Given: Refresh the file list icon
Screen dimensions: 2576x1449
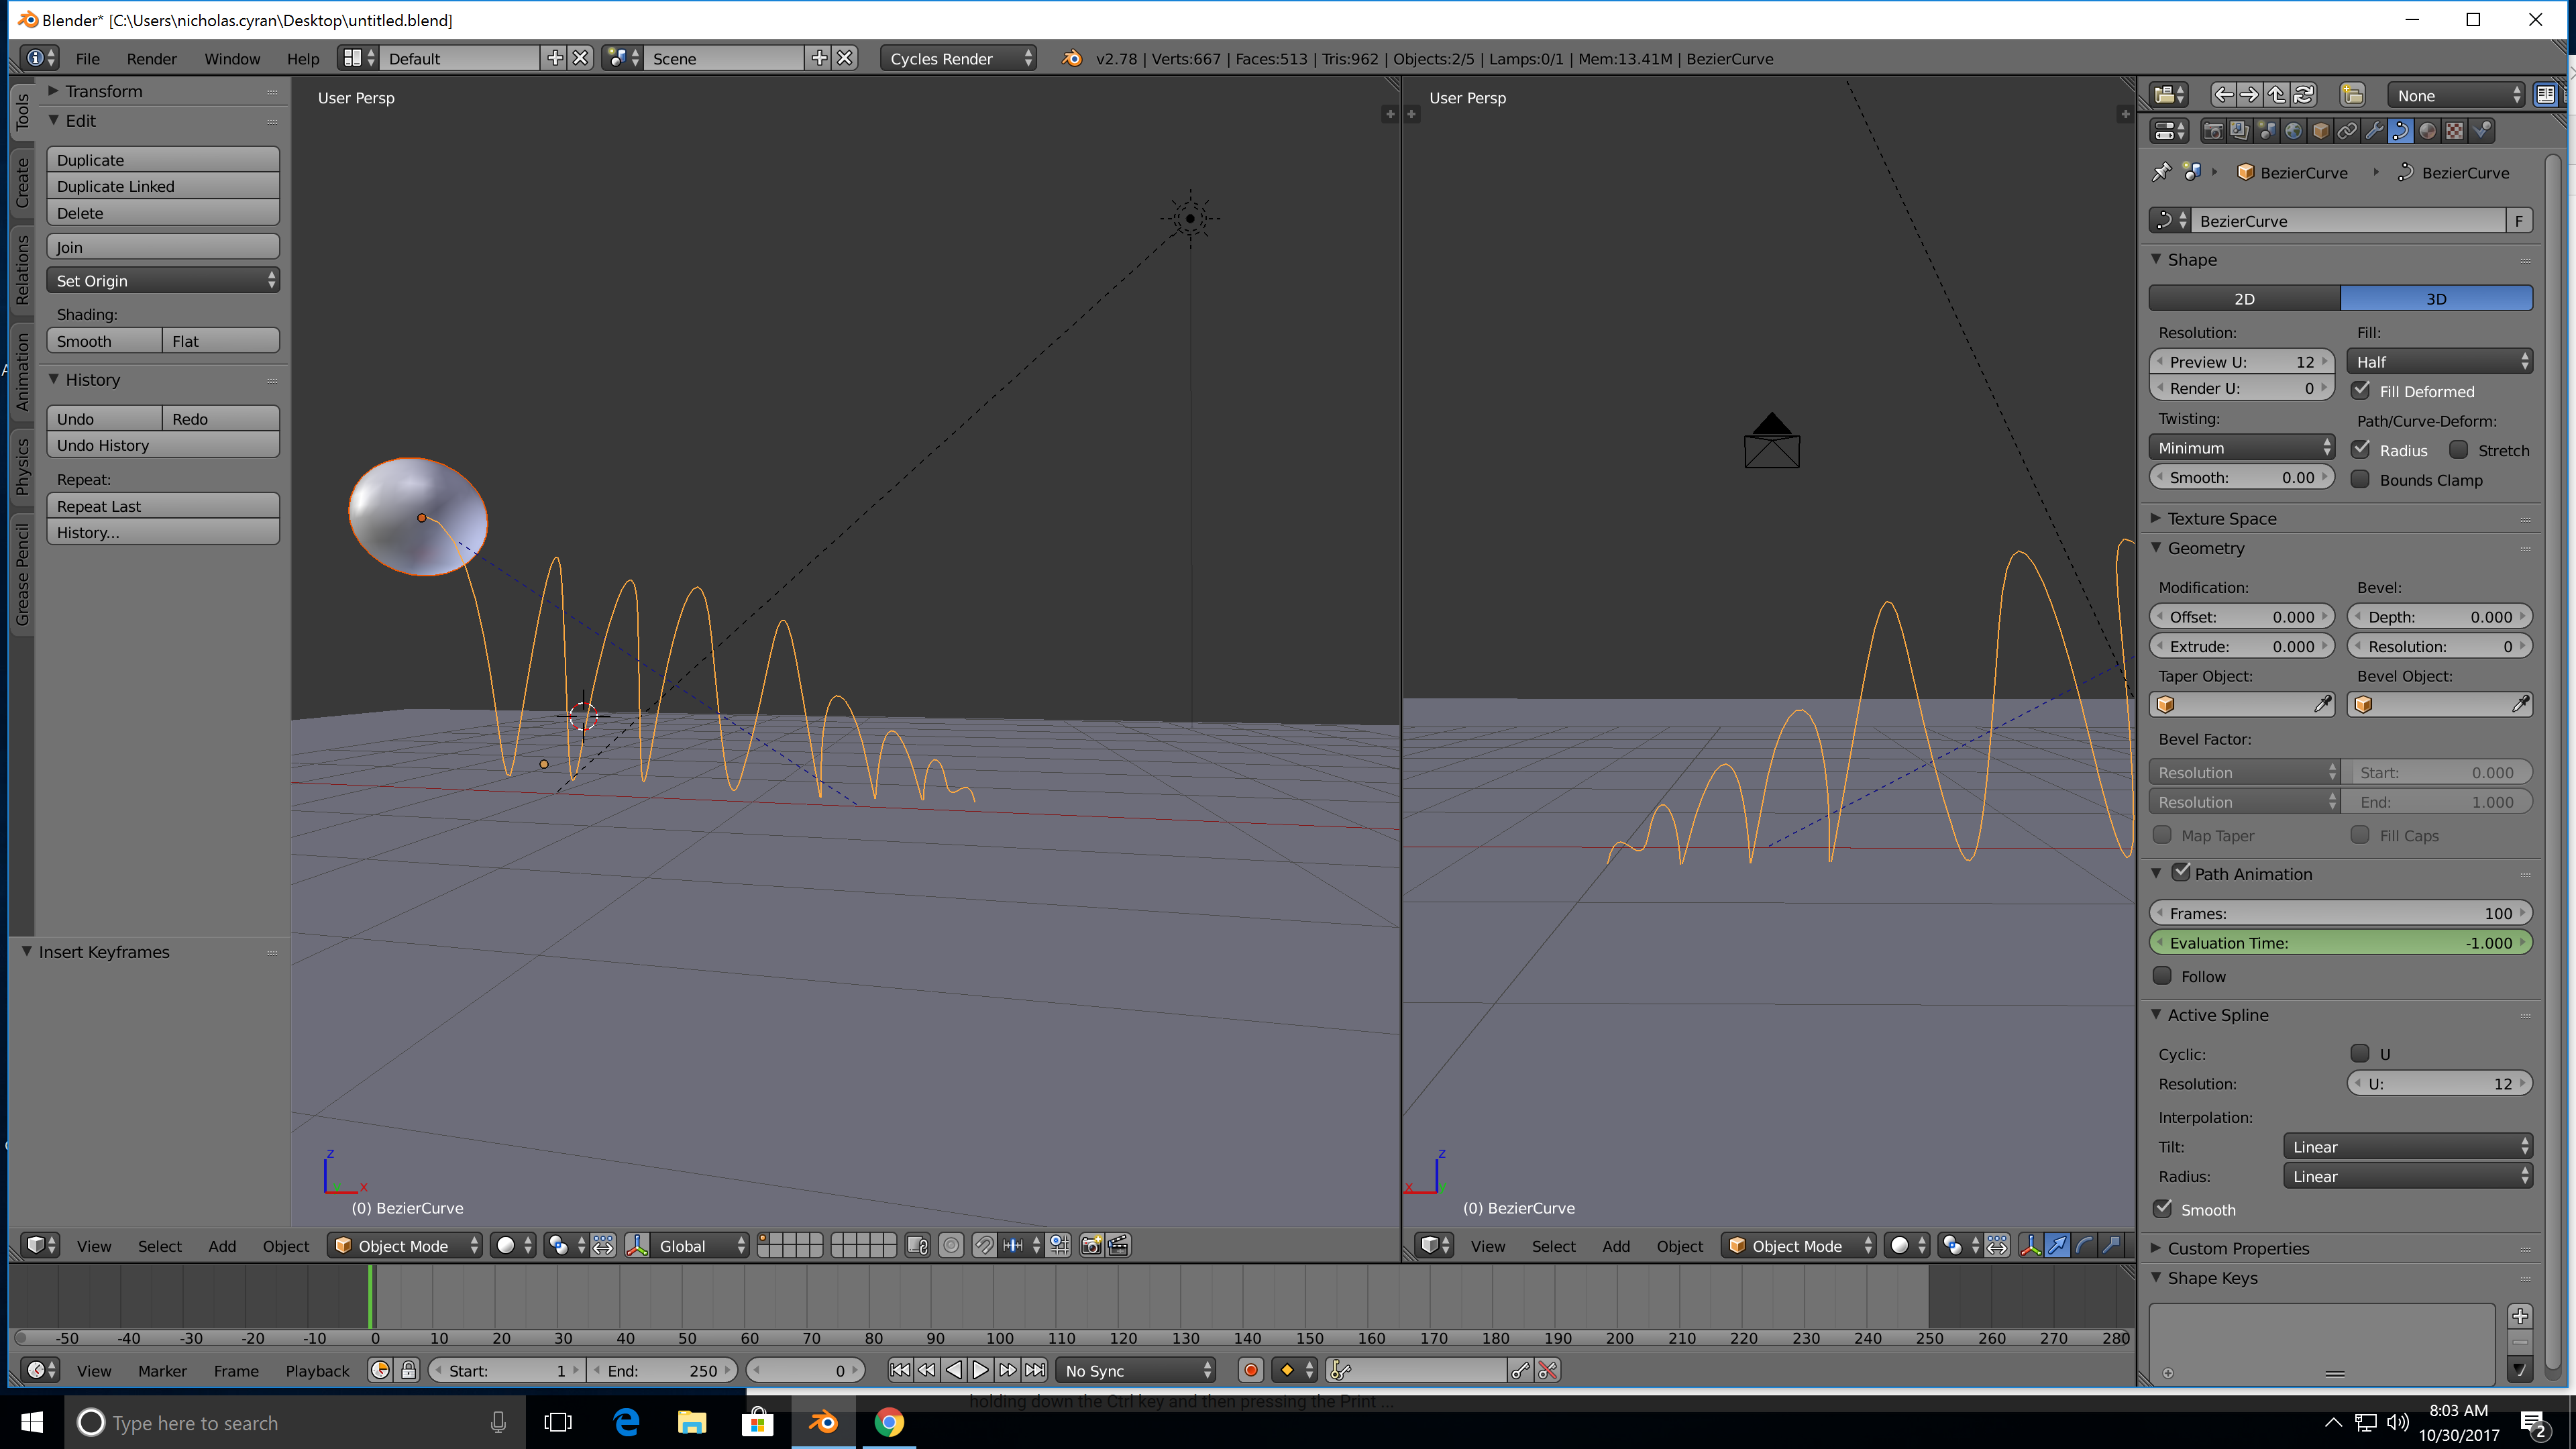Looking at the screenshot, I should [2304, 95].
